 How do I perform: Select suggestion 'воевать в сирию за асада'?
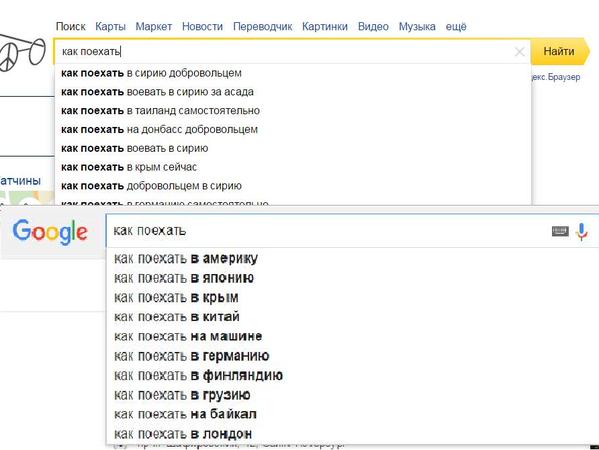(x=293, y=92)
